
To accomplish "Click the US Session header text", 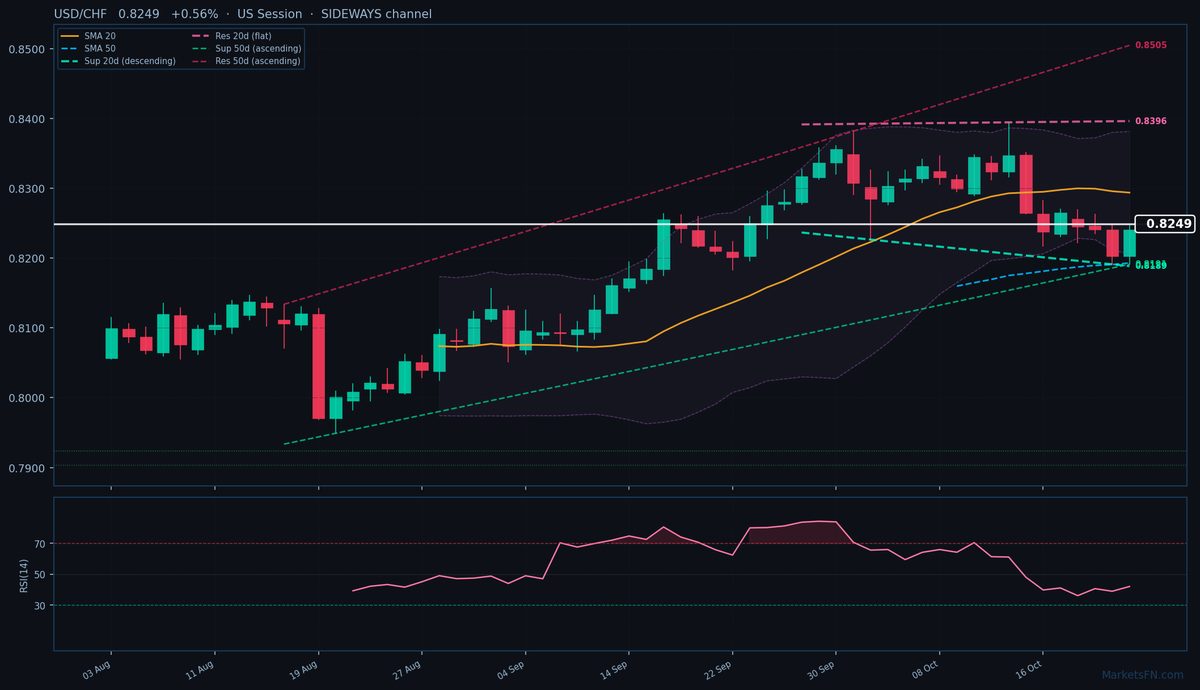I will pos(269,14).
